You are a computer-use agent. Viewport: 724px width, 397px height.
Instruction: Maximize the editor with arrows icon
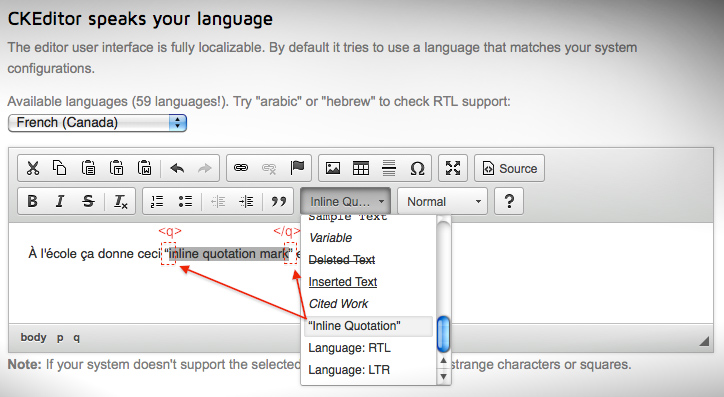pos(453,168)
